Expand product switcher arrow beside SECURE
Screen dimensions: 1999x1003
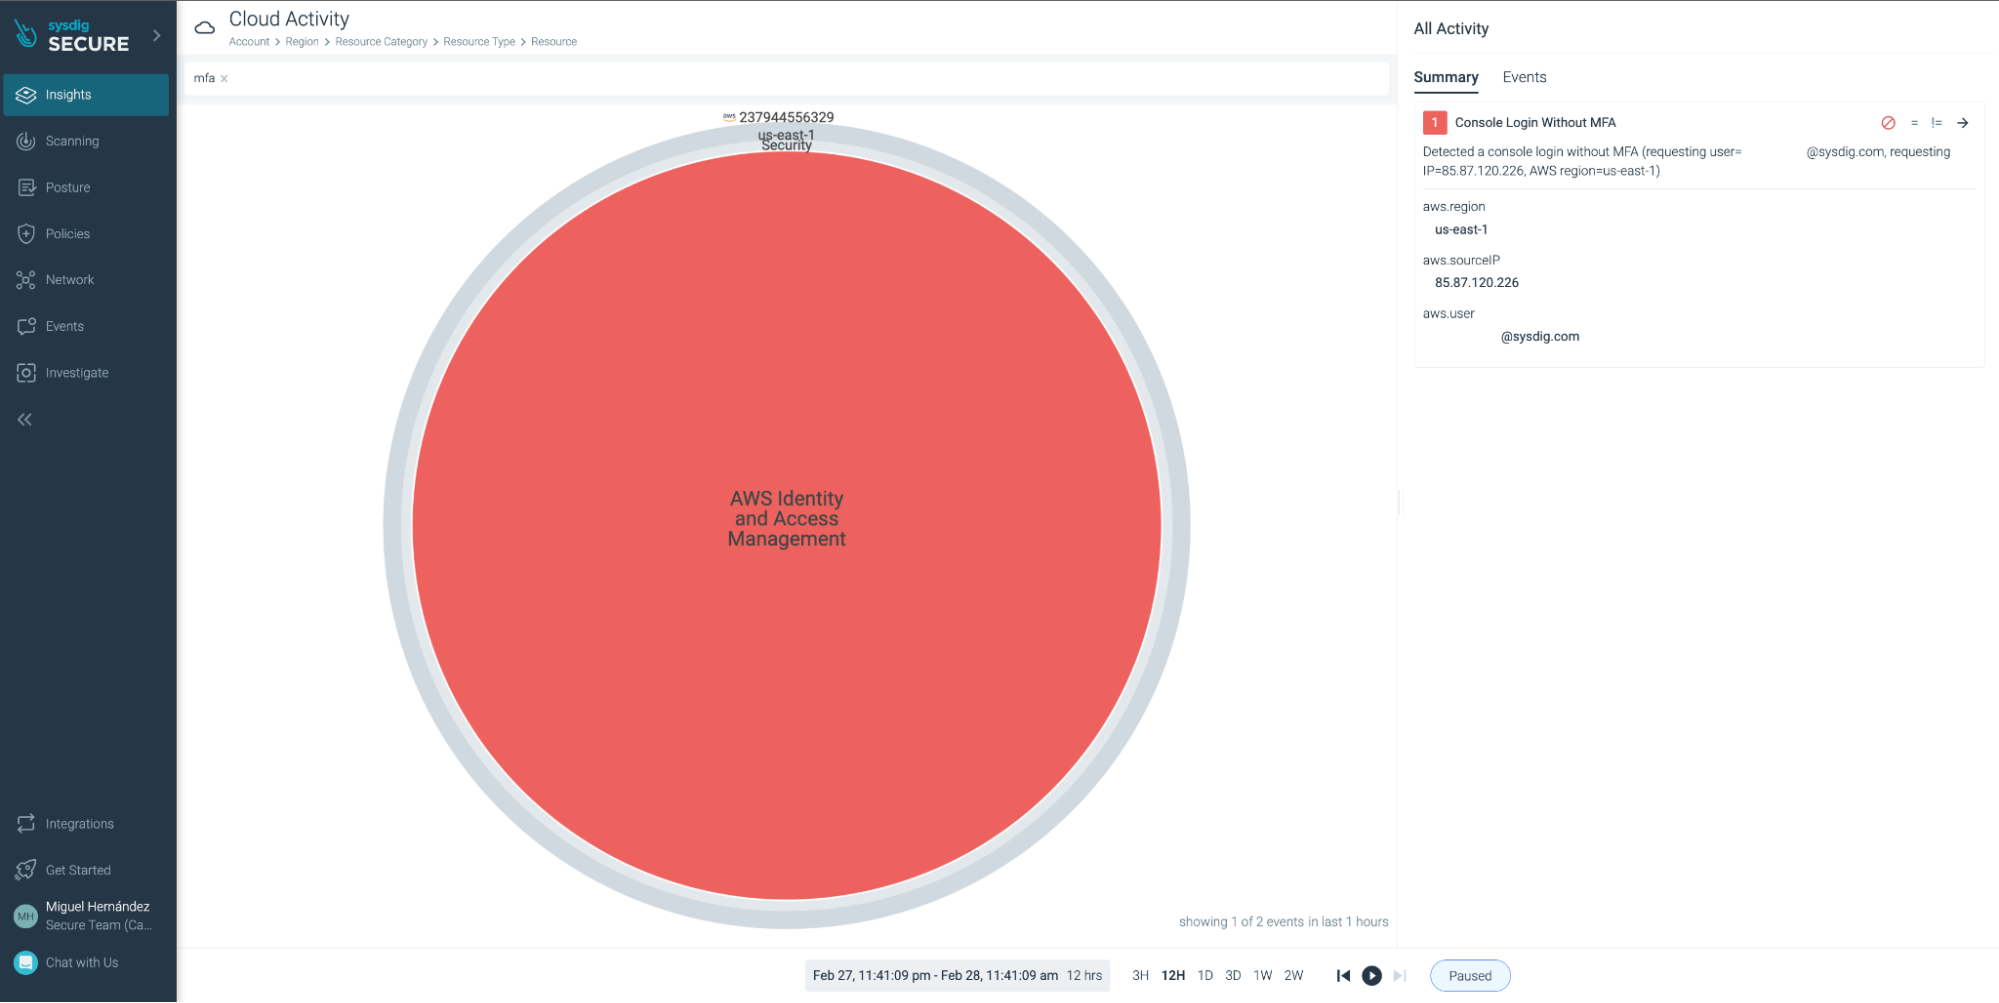157,35
